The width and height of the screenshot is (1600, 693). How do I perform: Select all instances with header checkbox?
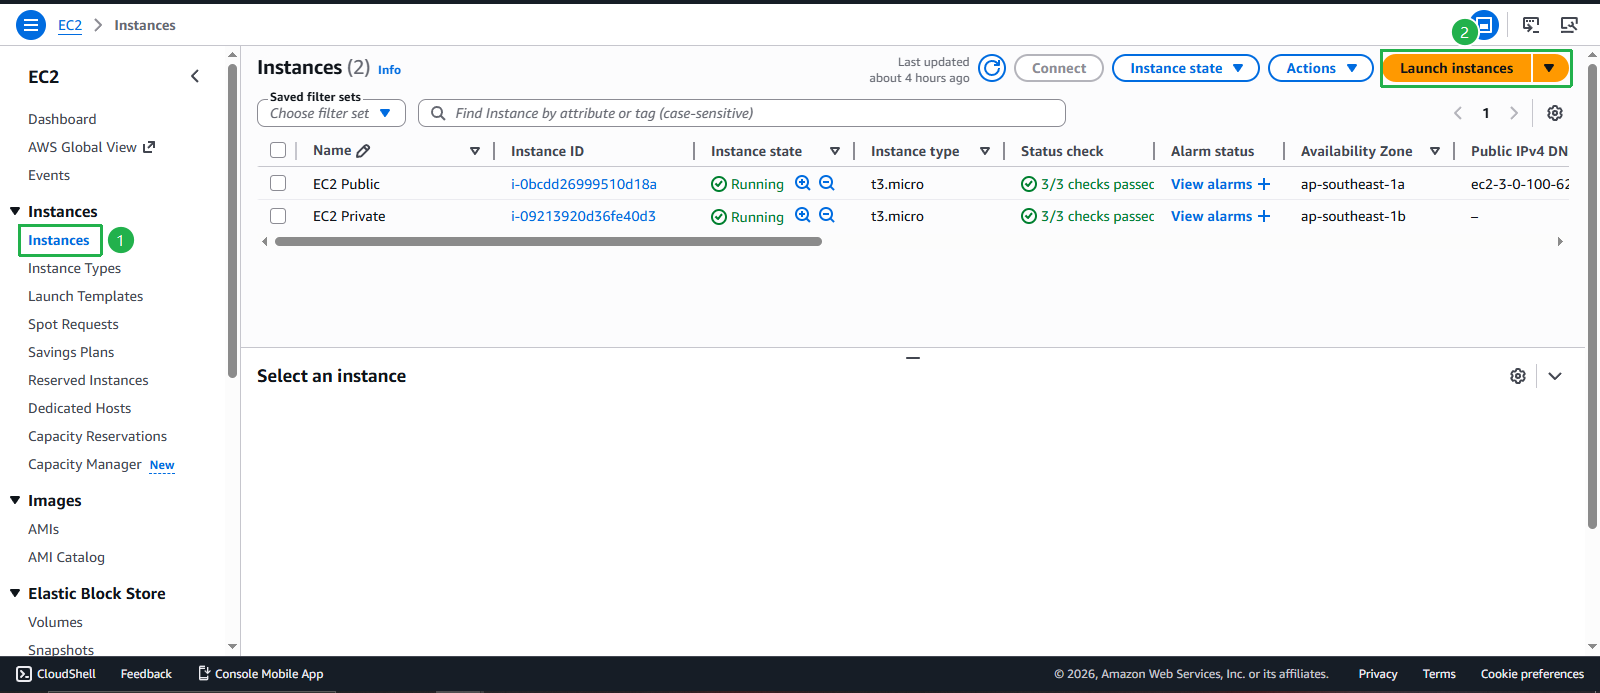(x=278, y=150)
